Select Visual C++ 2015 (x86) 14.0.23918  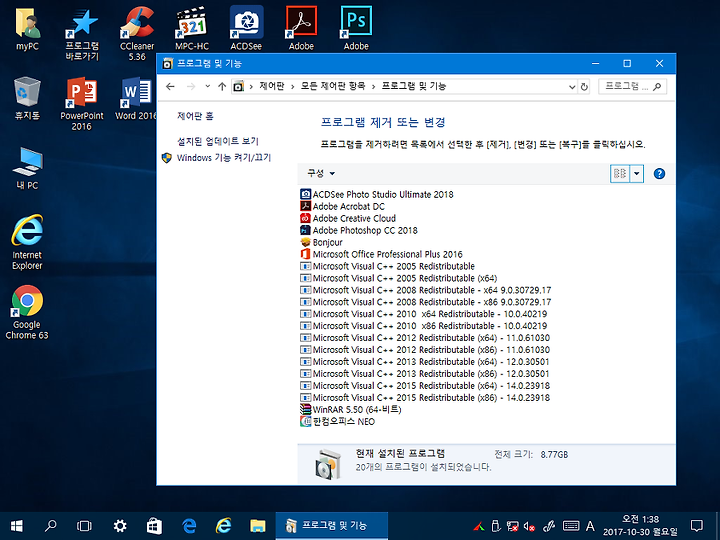(x=425, y=398)
